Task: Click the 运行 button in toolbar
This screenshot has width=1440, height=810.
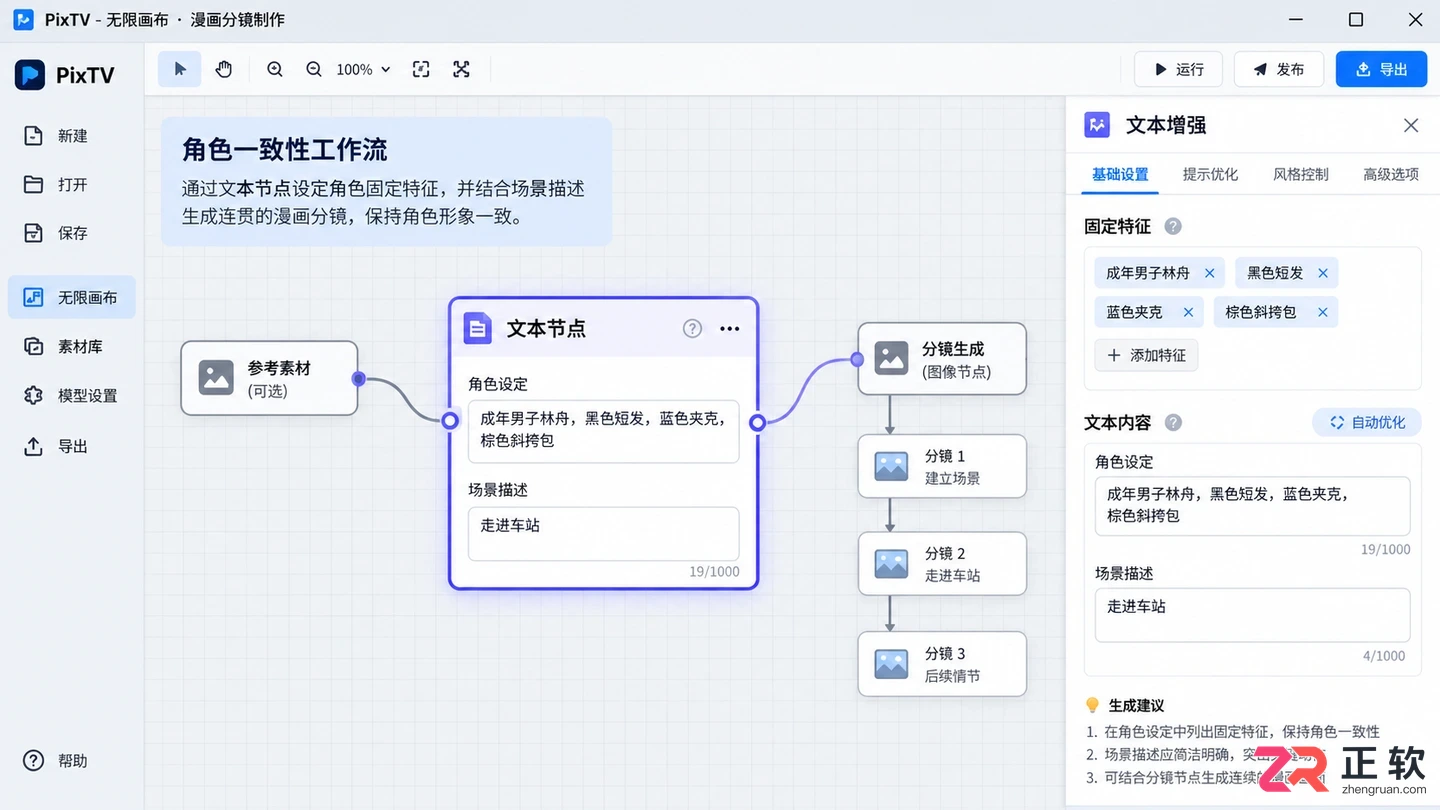Action: click(x=1178, y=69)
